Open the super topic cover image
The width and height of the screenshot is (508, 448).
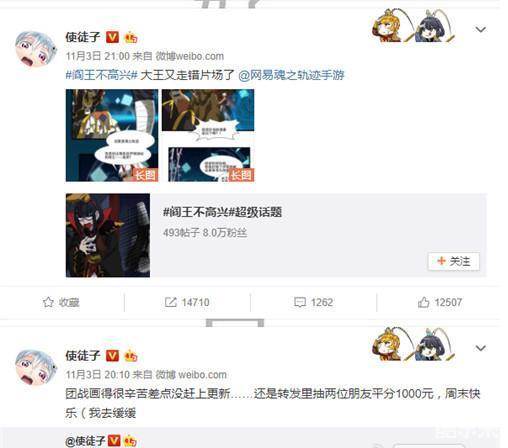pos(108,235)
